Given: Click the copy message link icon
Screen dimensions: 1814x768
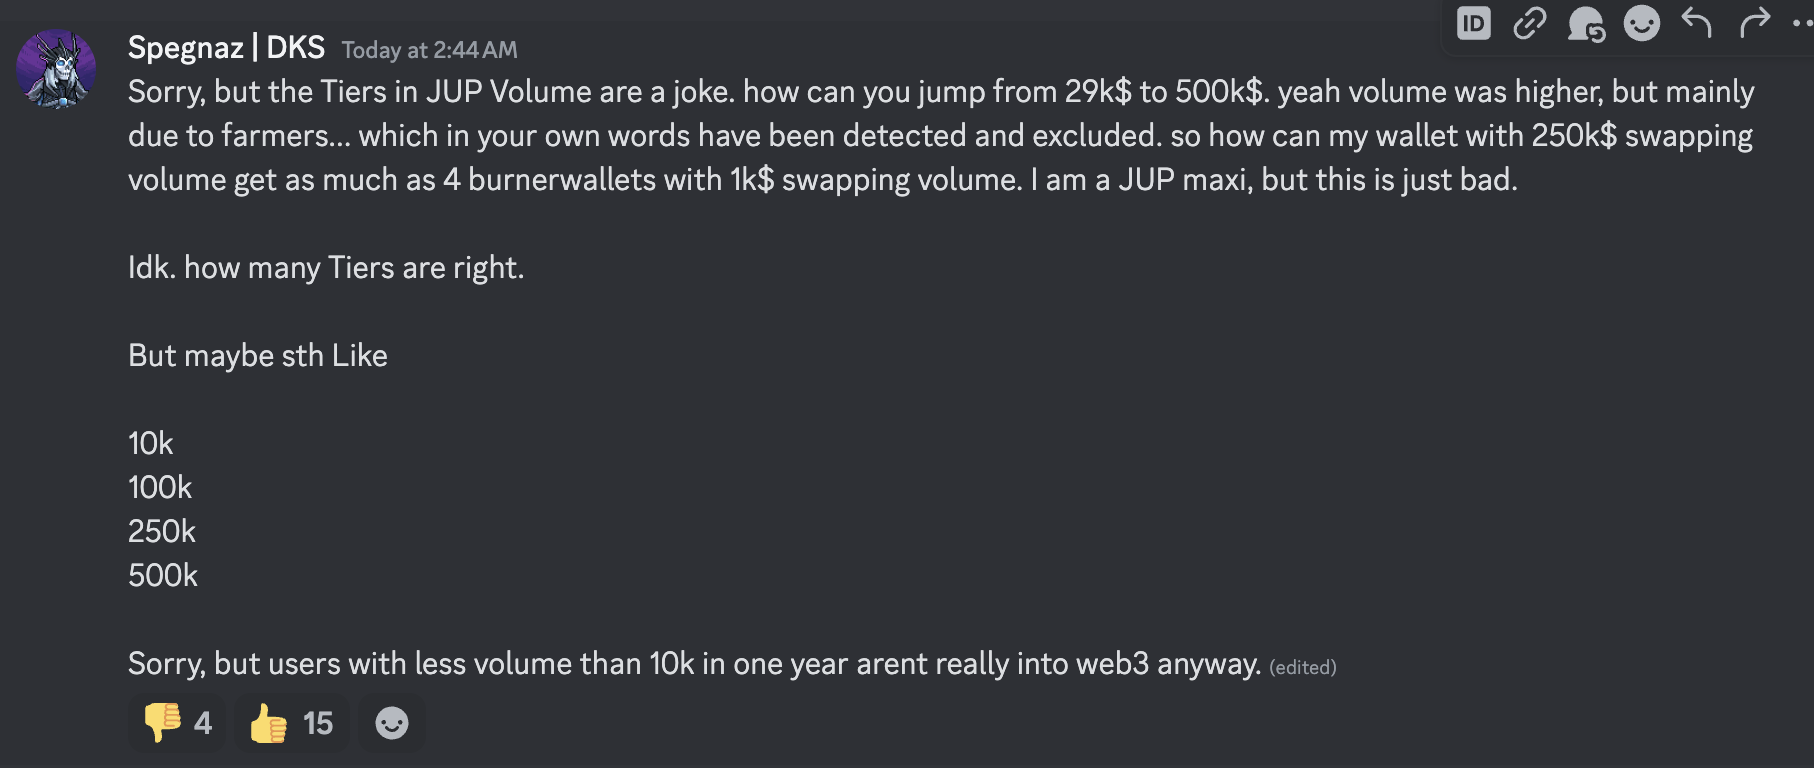Looking at the screenshot, I should (1530, 24).
